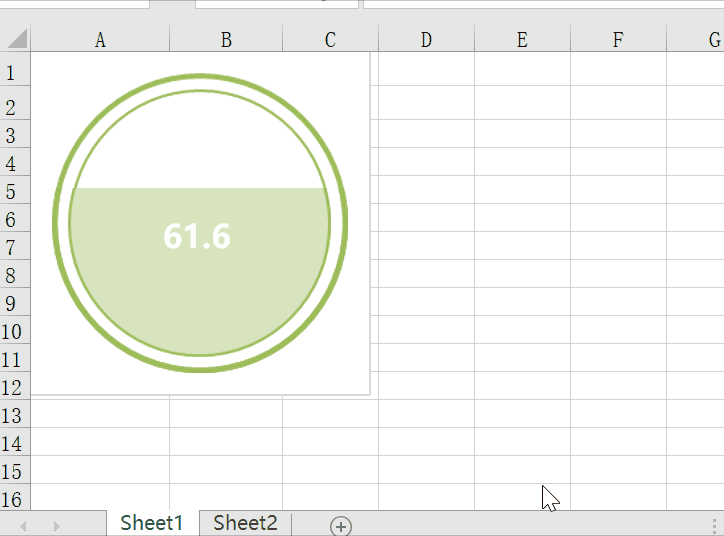Click the tab bar split handle dots
The height and width of the screenshot is (536, 724).
click(x=715, y=526)
